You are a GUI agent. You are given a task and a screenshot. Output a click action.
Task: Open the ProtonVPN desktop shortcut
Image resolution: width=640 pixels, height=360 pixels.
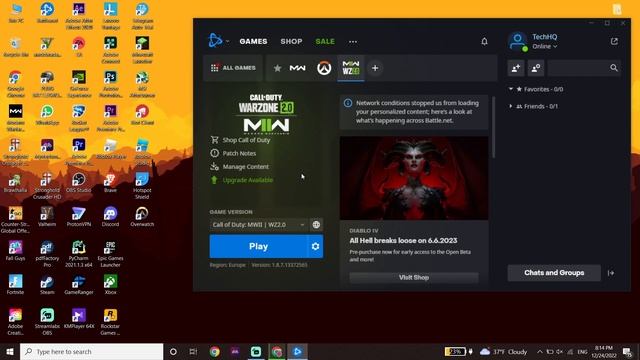click(79, 217)
